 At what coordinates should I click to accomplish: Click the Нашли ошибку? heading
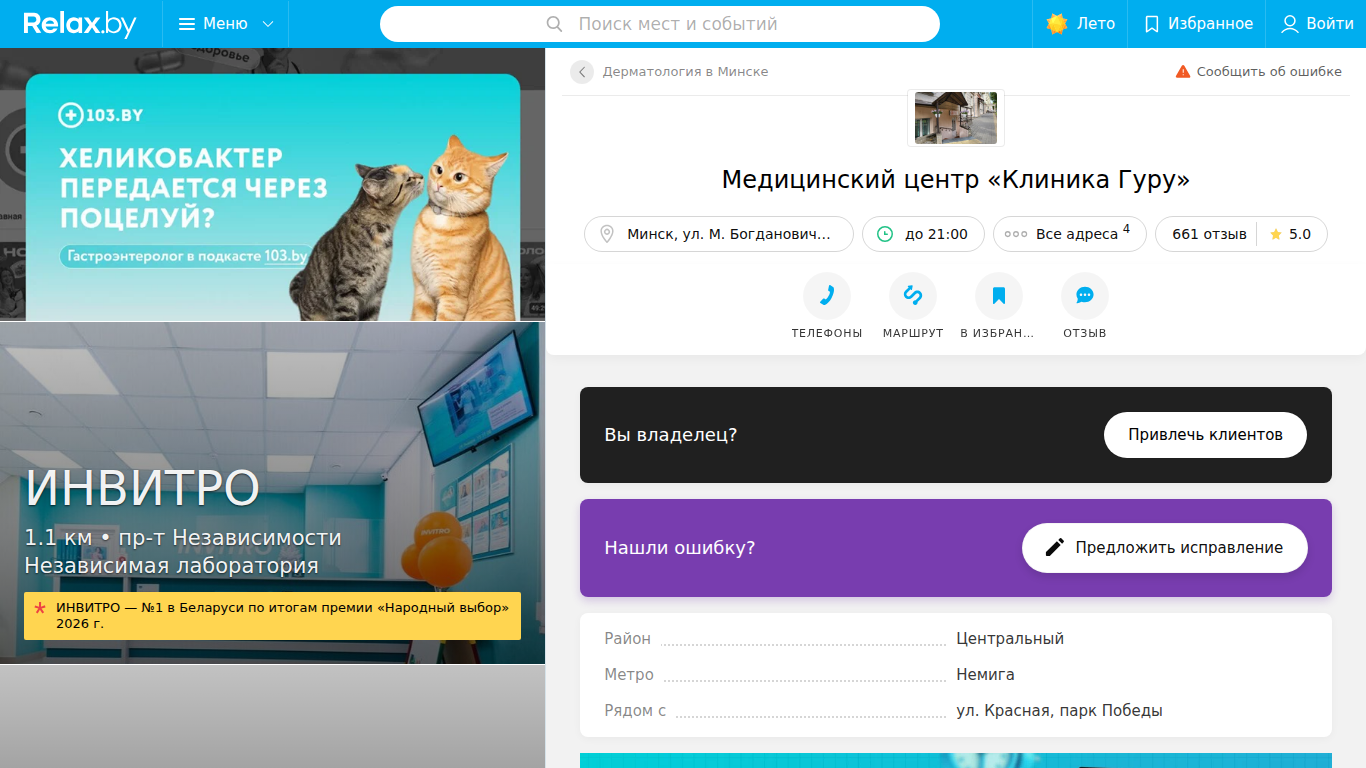click(680, 548)
